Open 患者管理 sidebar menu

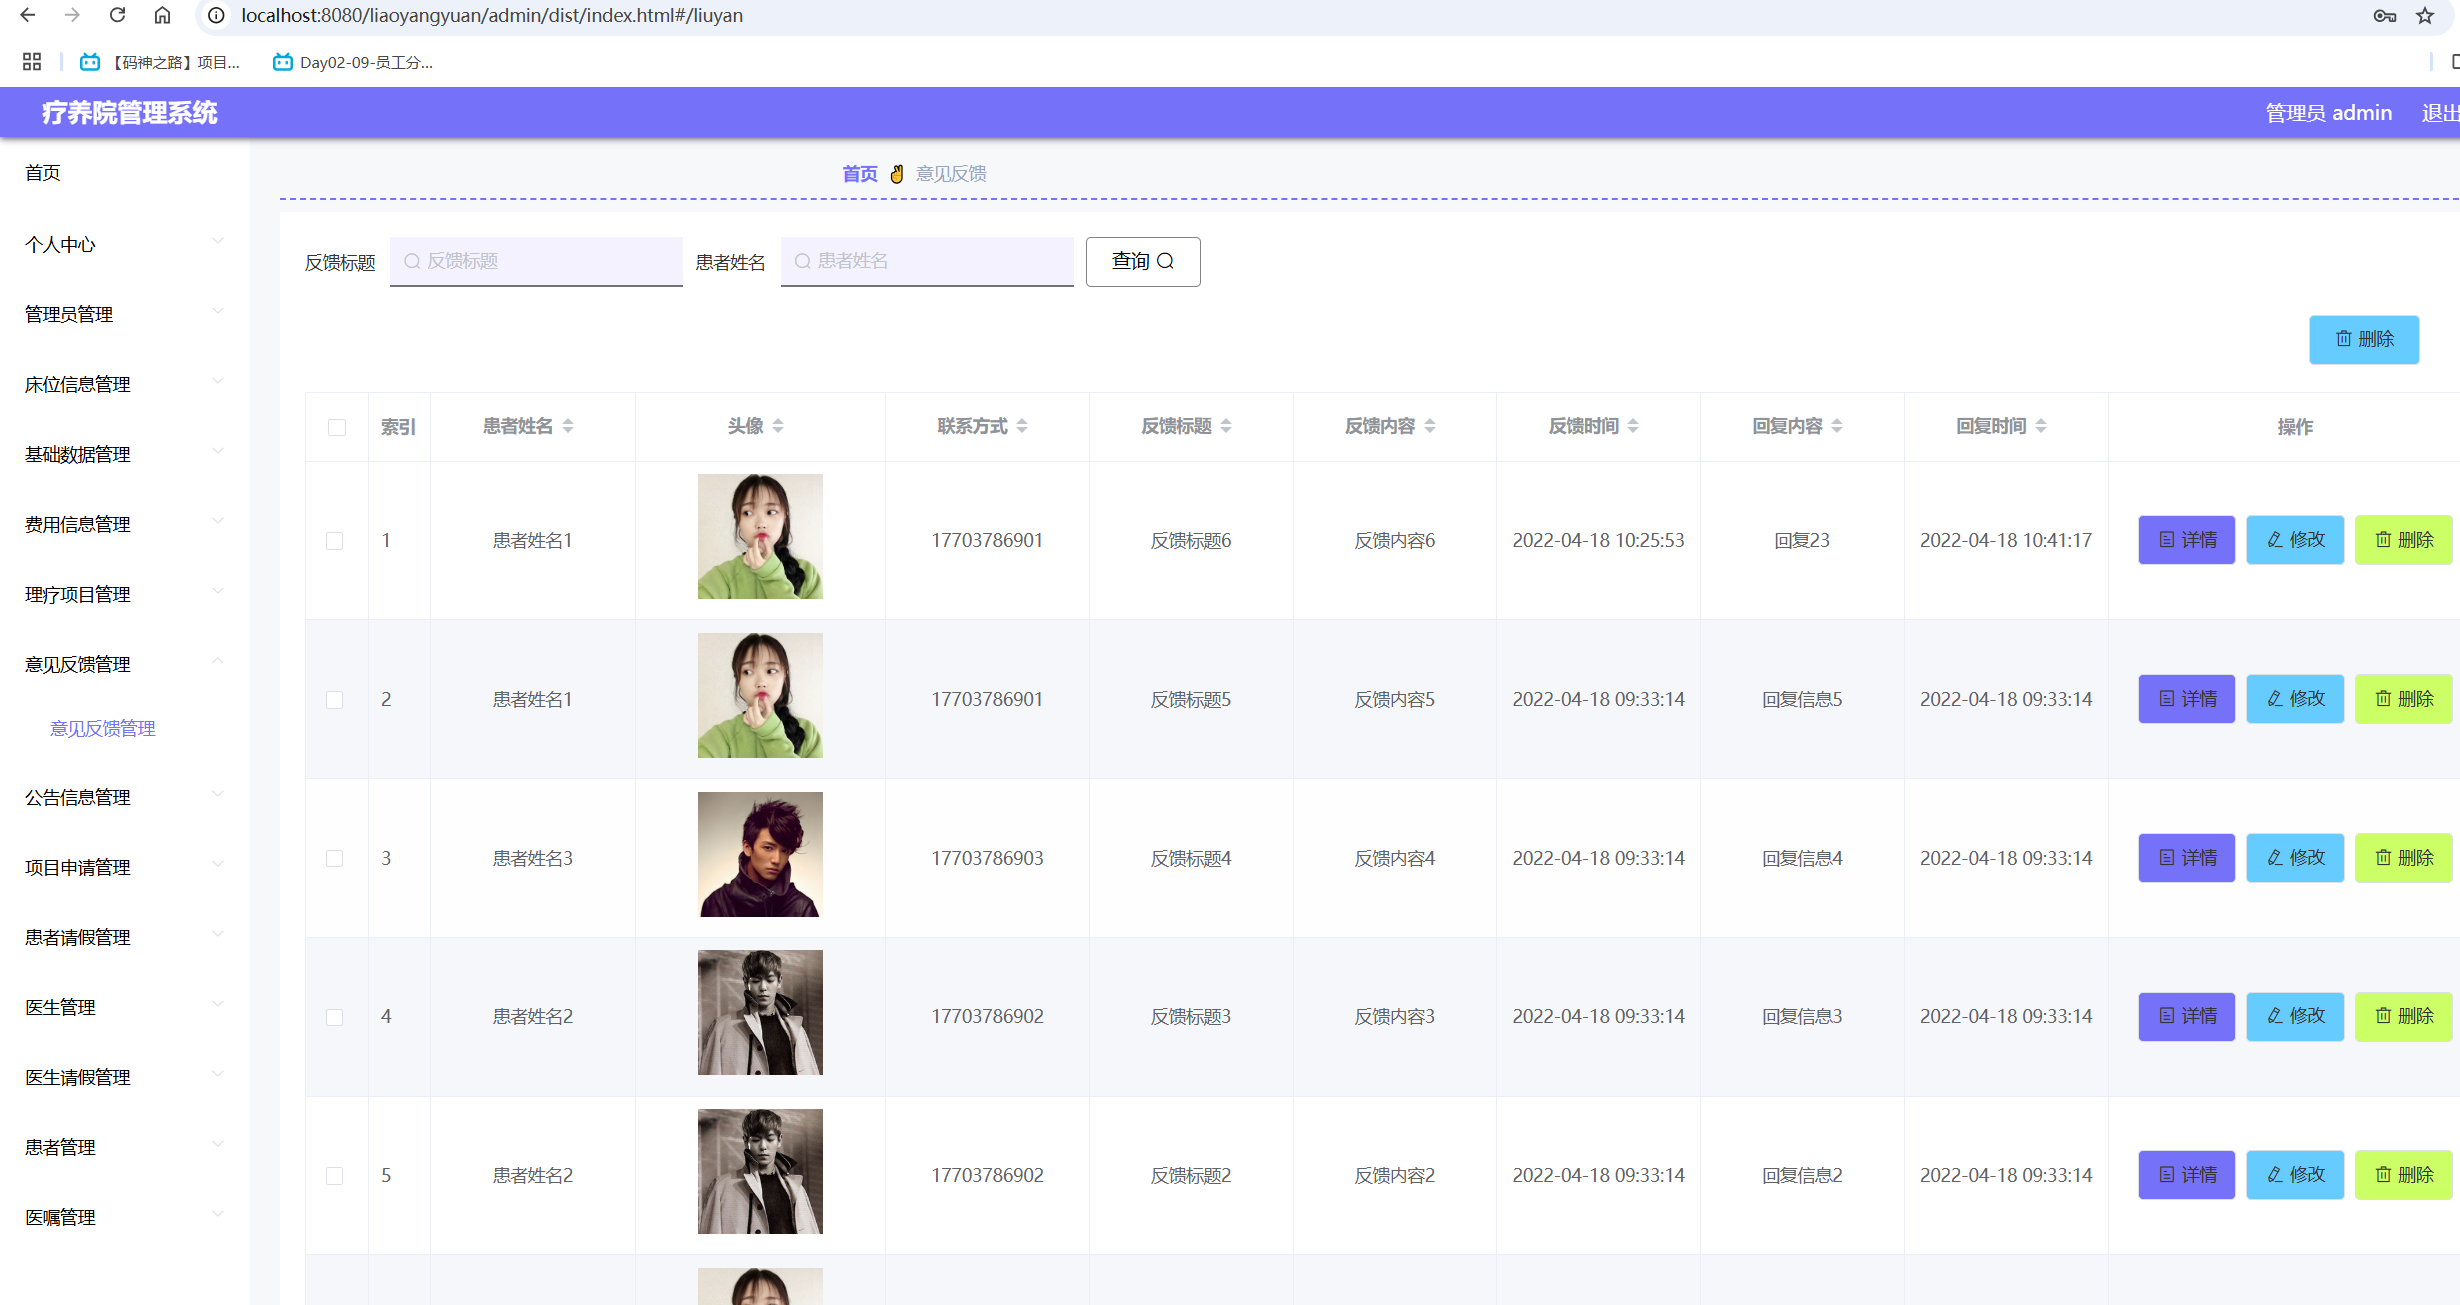125,1147
